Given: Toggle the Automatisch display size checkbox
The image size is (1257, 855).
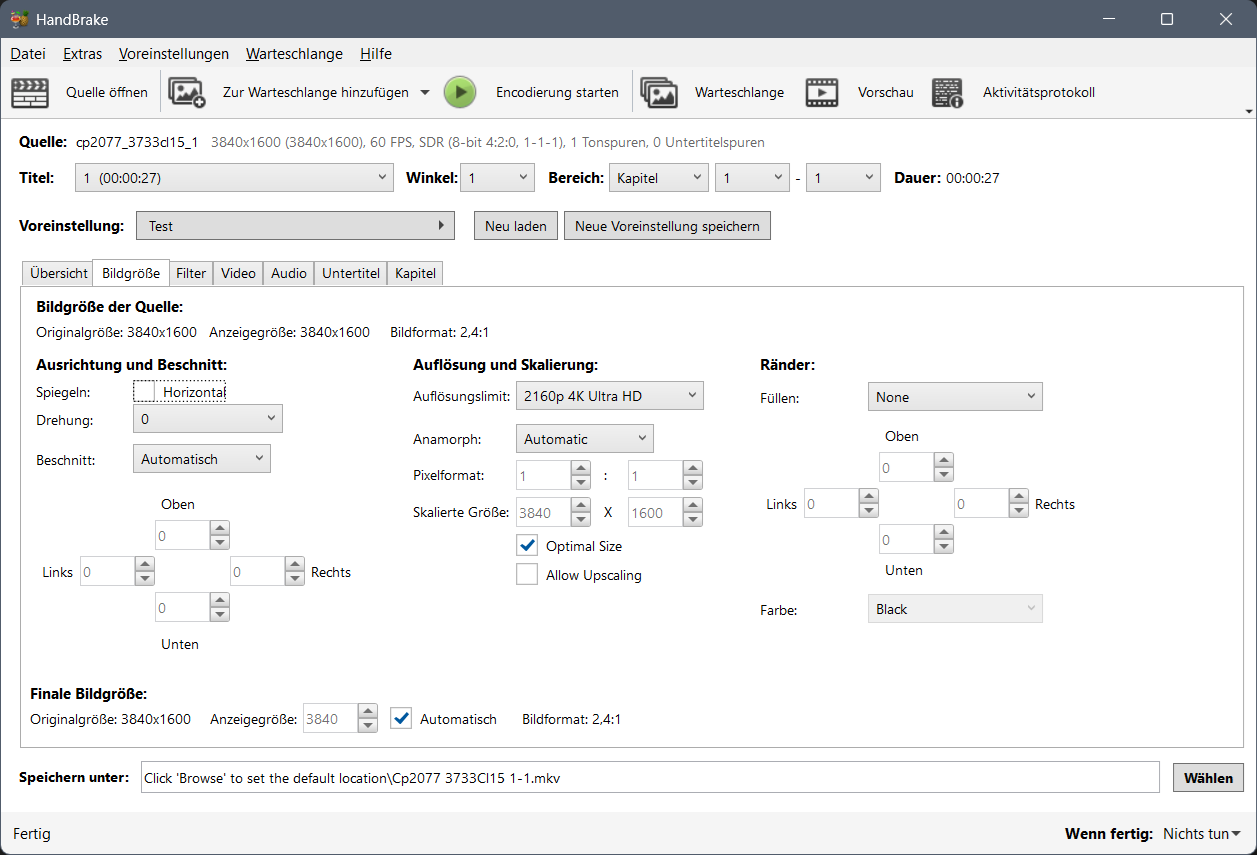Looking at the screenshot, I should point(401,719).
